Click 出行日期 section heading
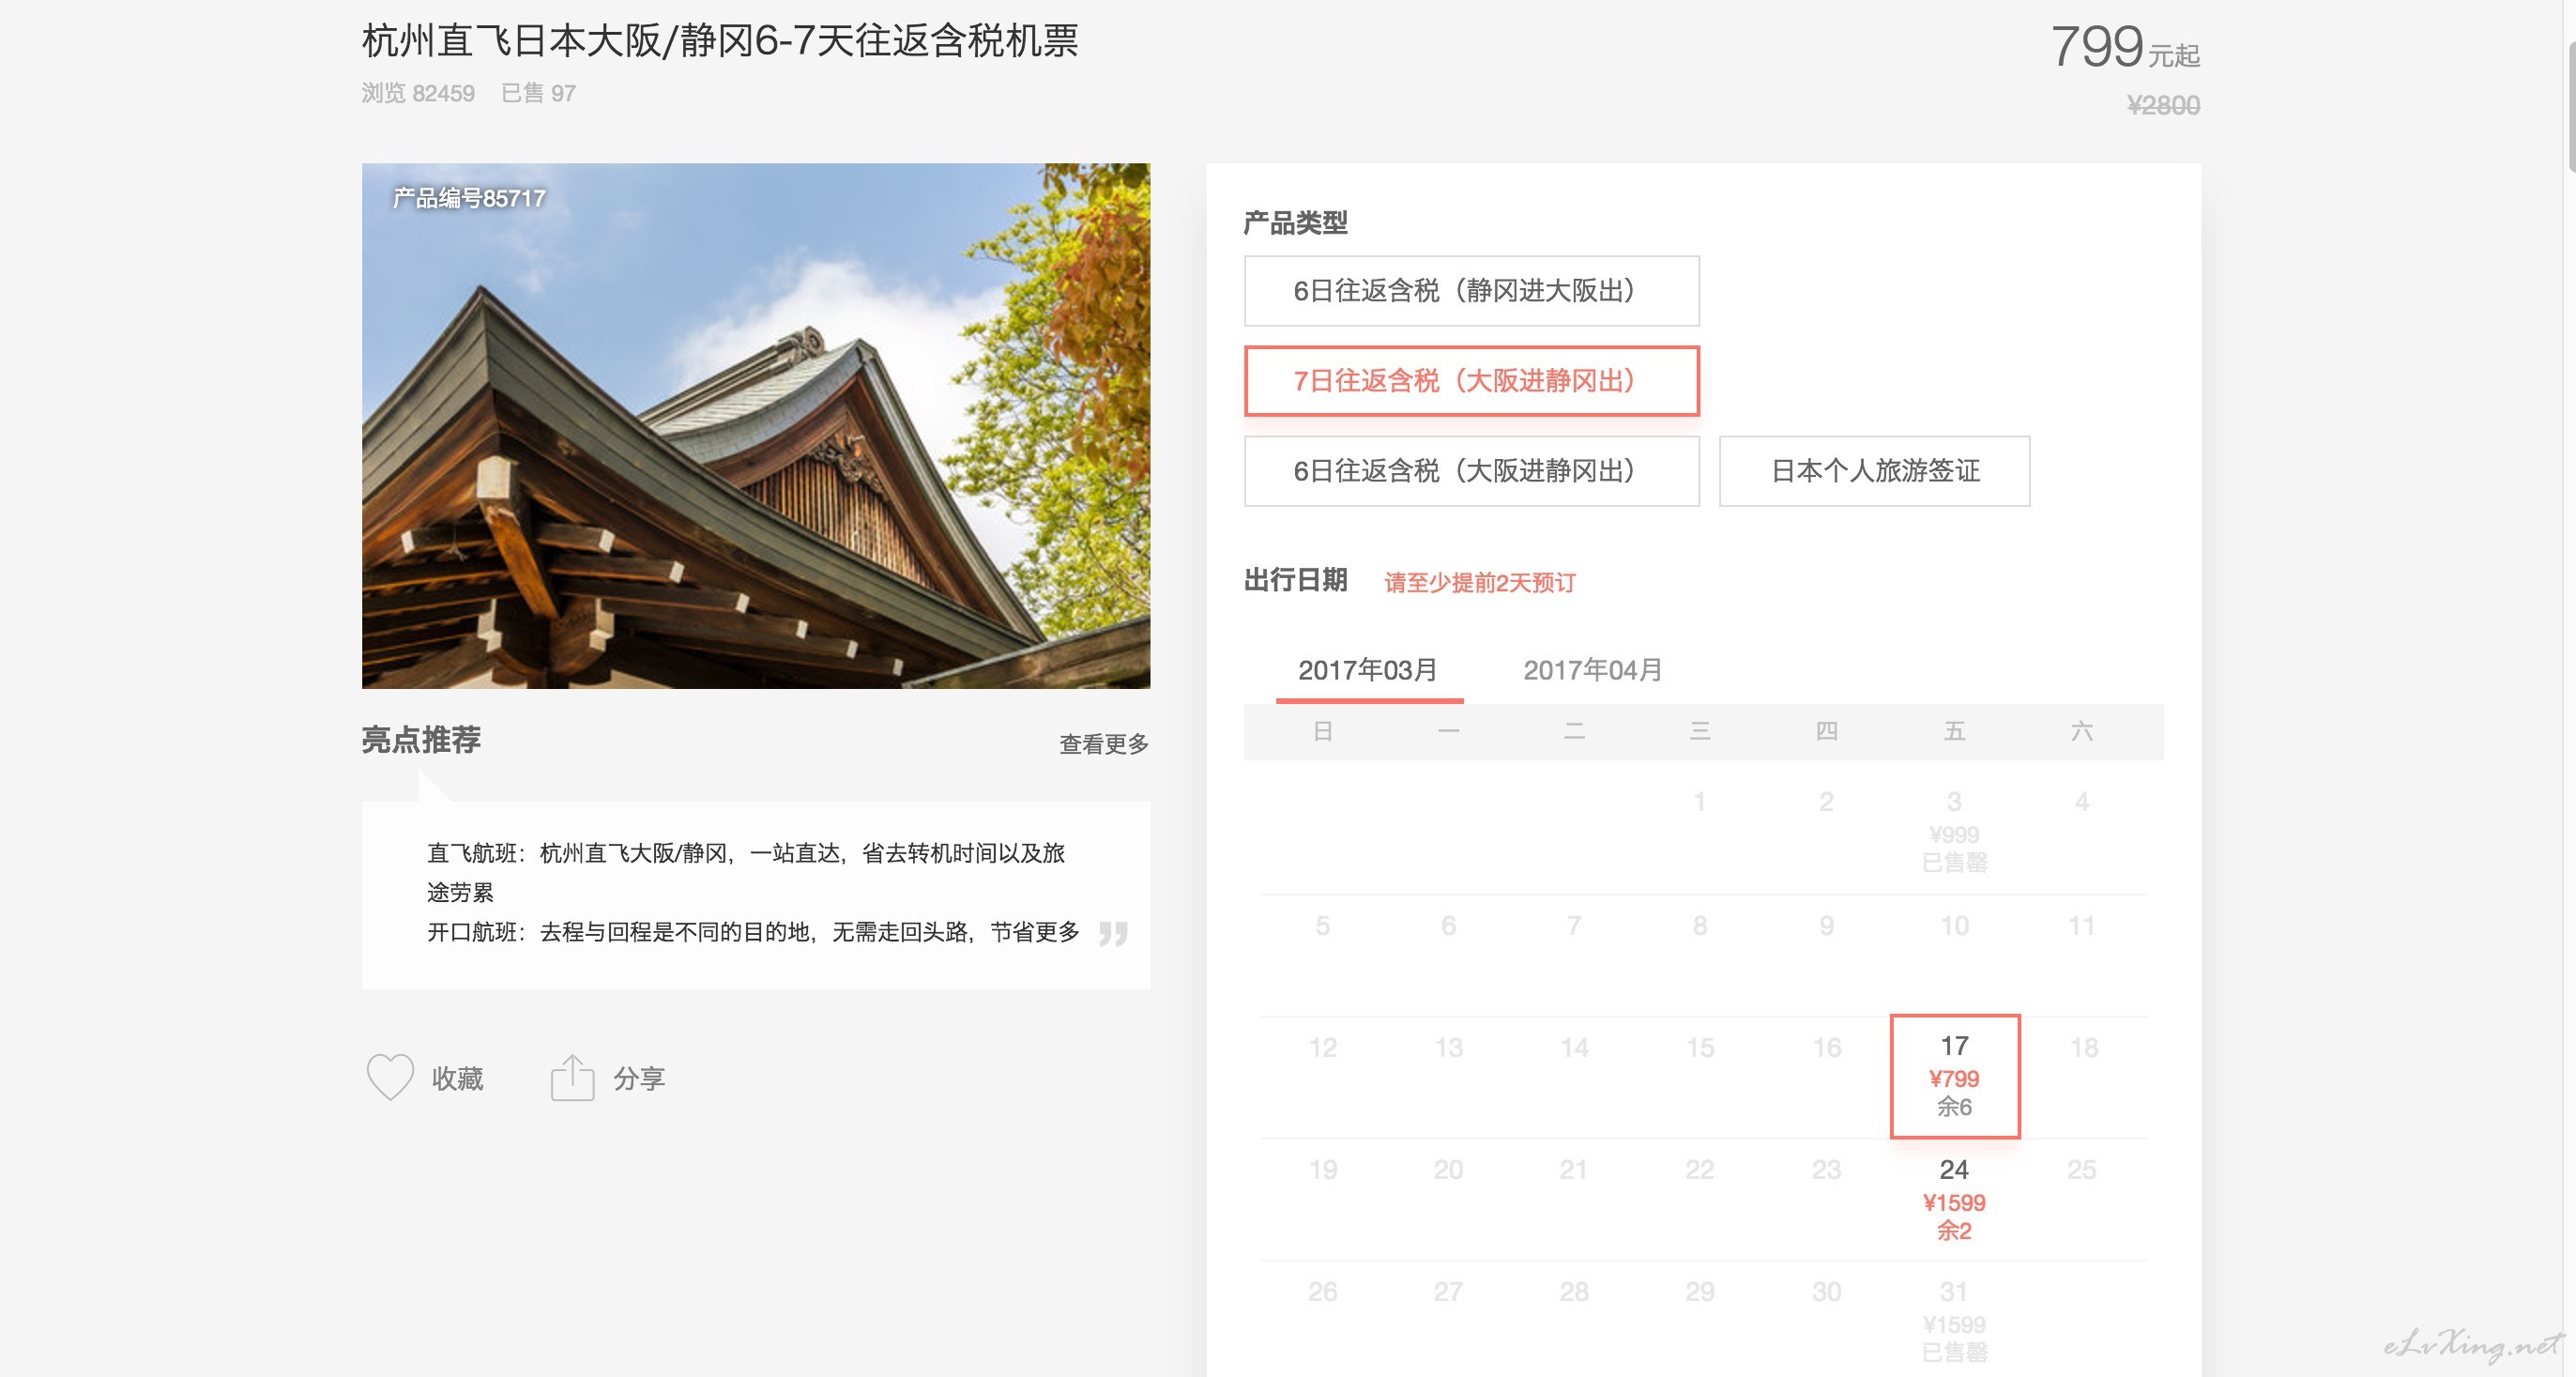 click(1295, 580)
